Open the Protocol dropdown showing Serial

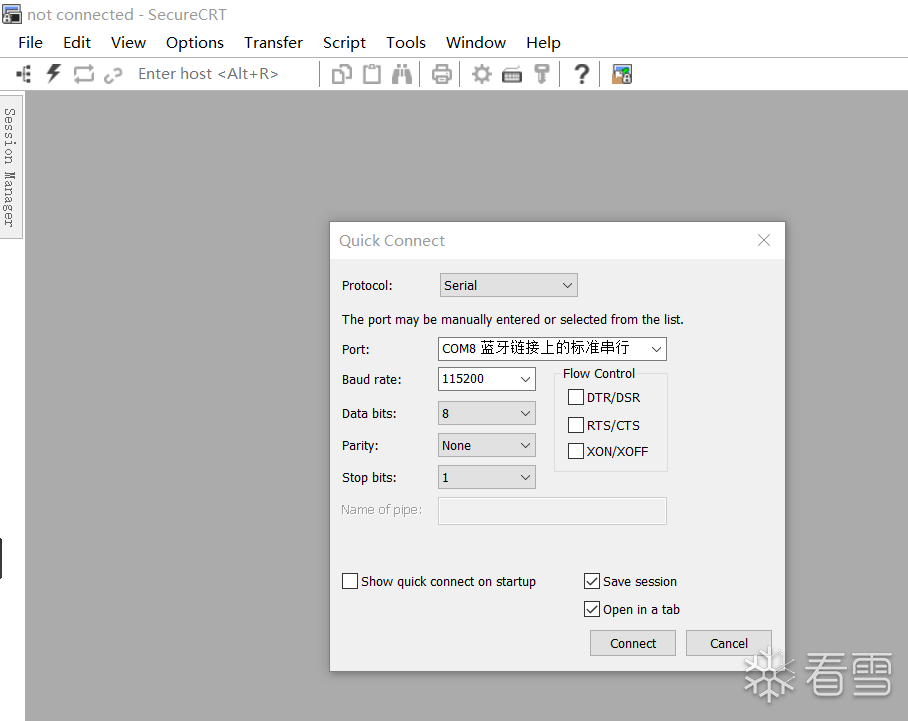click(508, 285)
